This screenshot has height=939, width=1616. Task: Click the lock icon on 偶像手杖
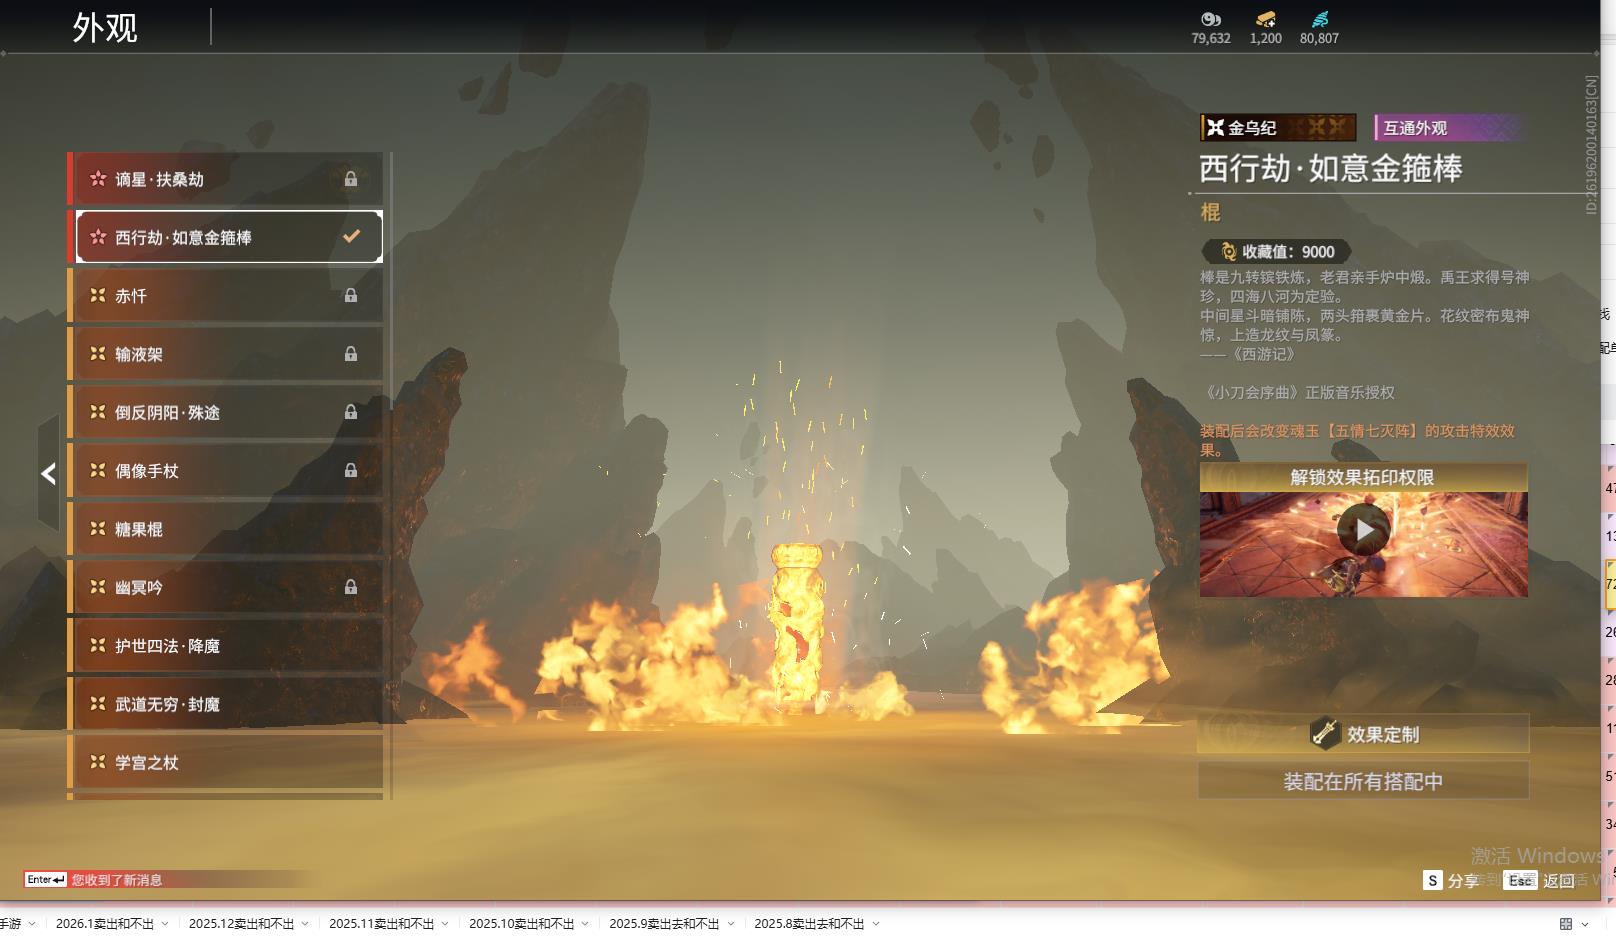coord(351,471)
